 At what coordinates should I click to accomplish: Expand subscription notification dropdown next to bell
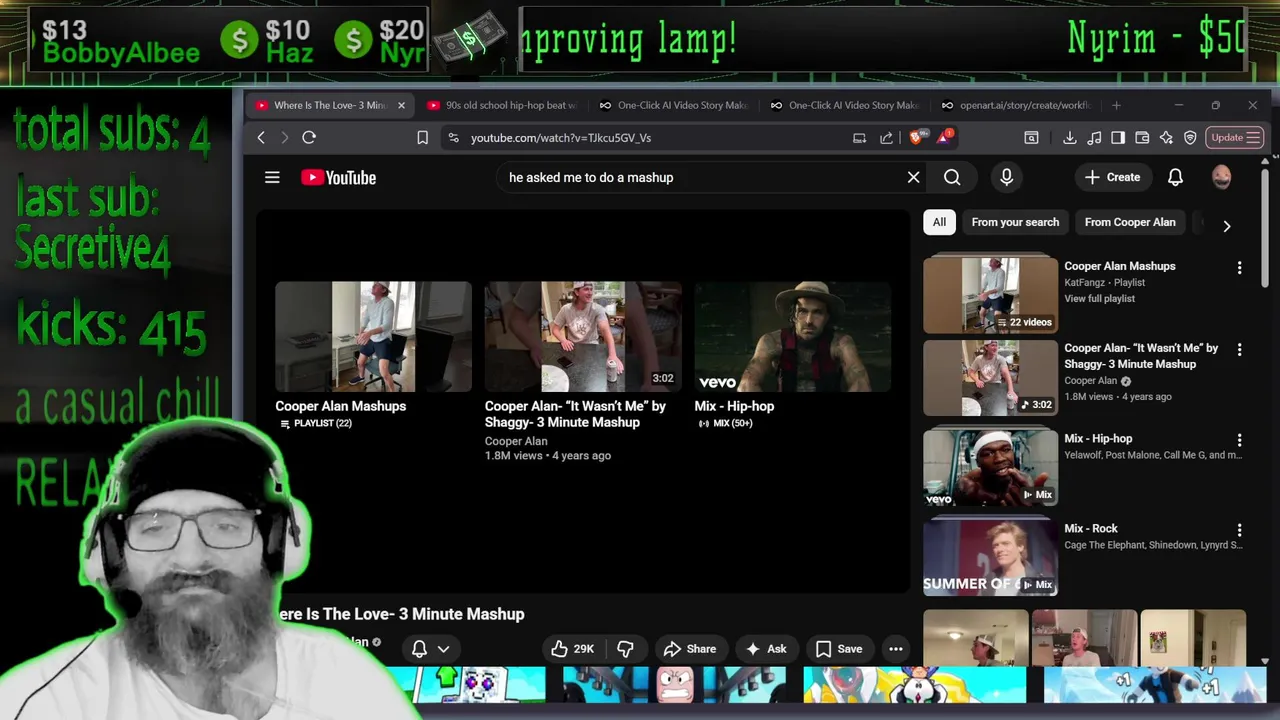point(443,649)
